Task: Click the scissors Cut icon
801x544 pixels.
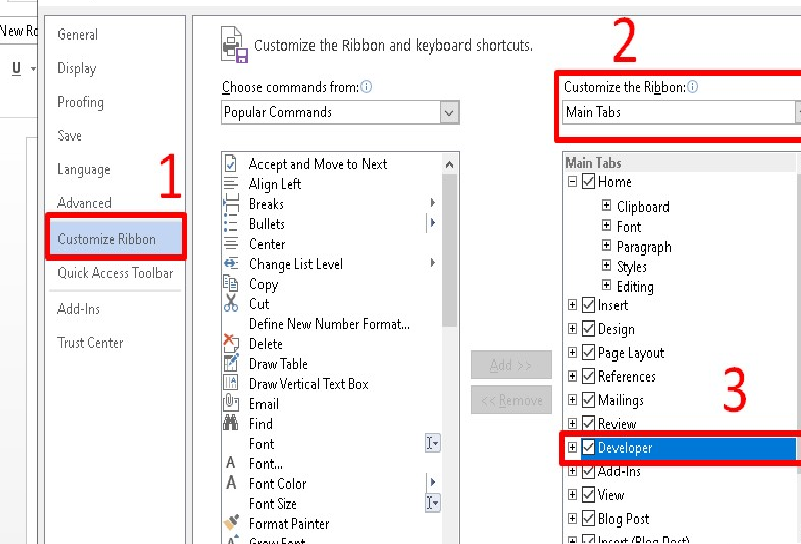Action: tap(231, 303)
